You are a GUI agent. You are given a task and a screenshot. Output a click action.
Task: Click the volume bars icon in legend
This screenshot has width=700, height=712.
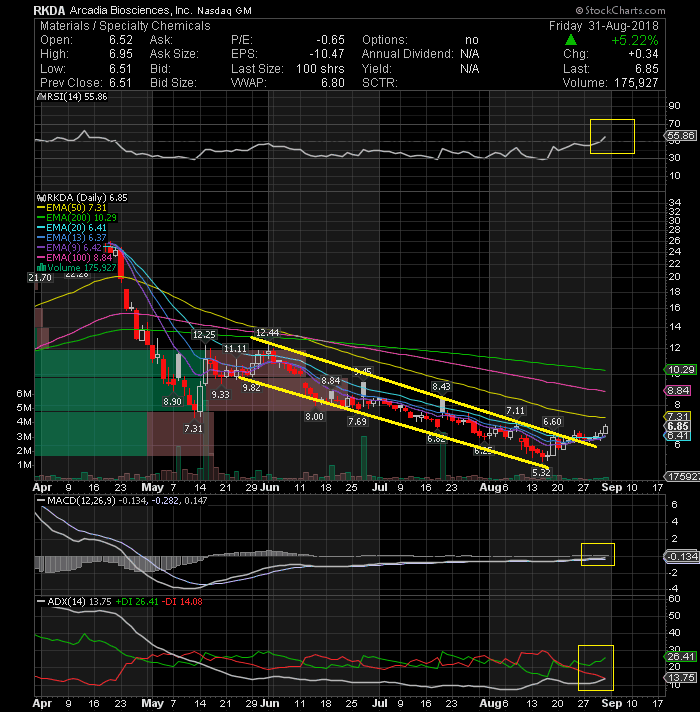pos(41,268)
